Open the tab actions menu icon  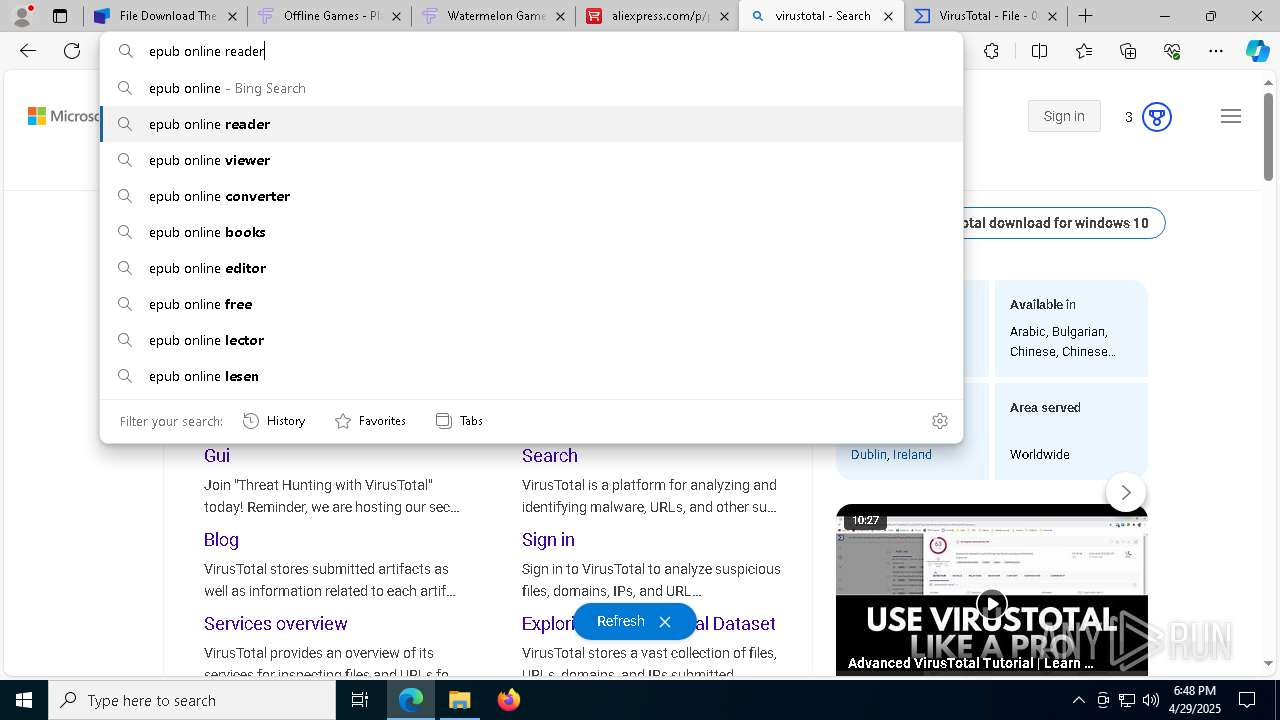pos(60,16)
